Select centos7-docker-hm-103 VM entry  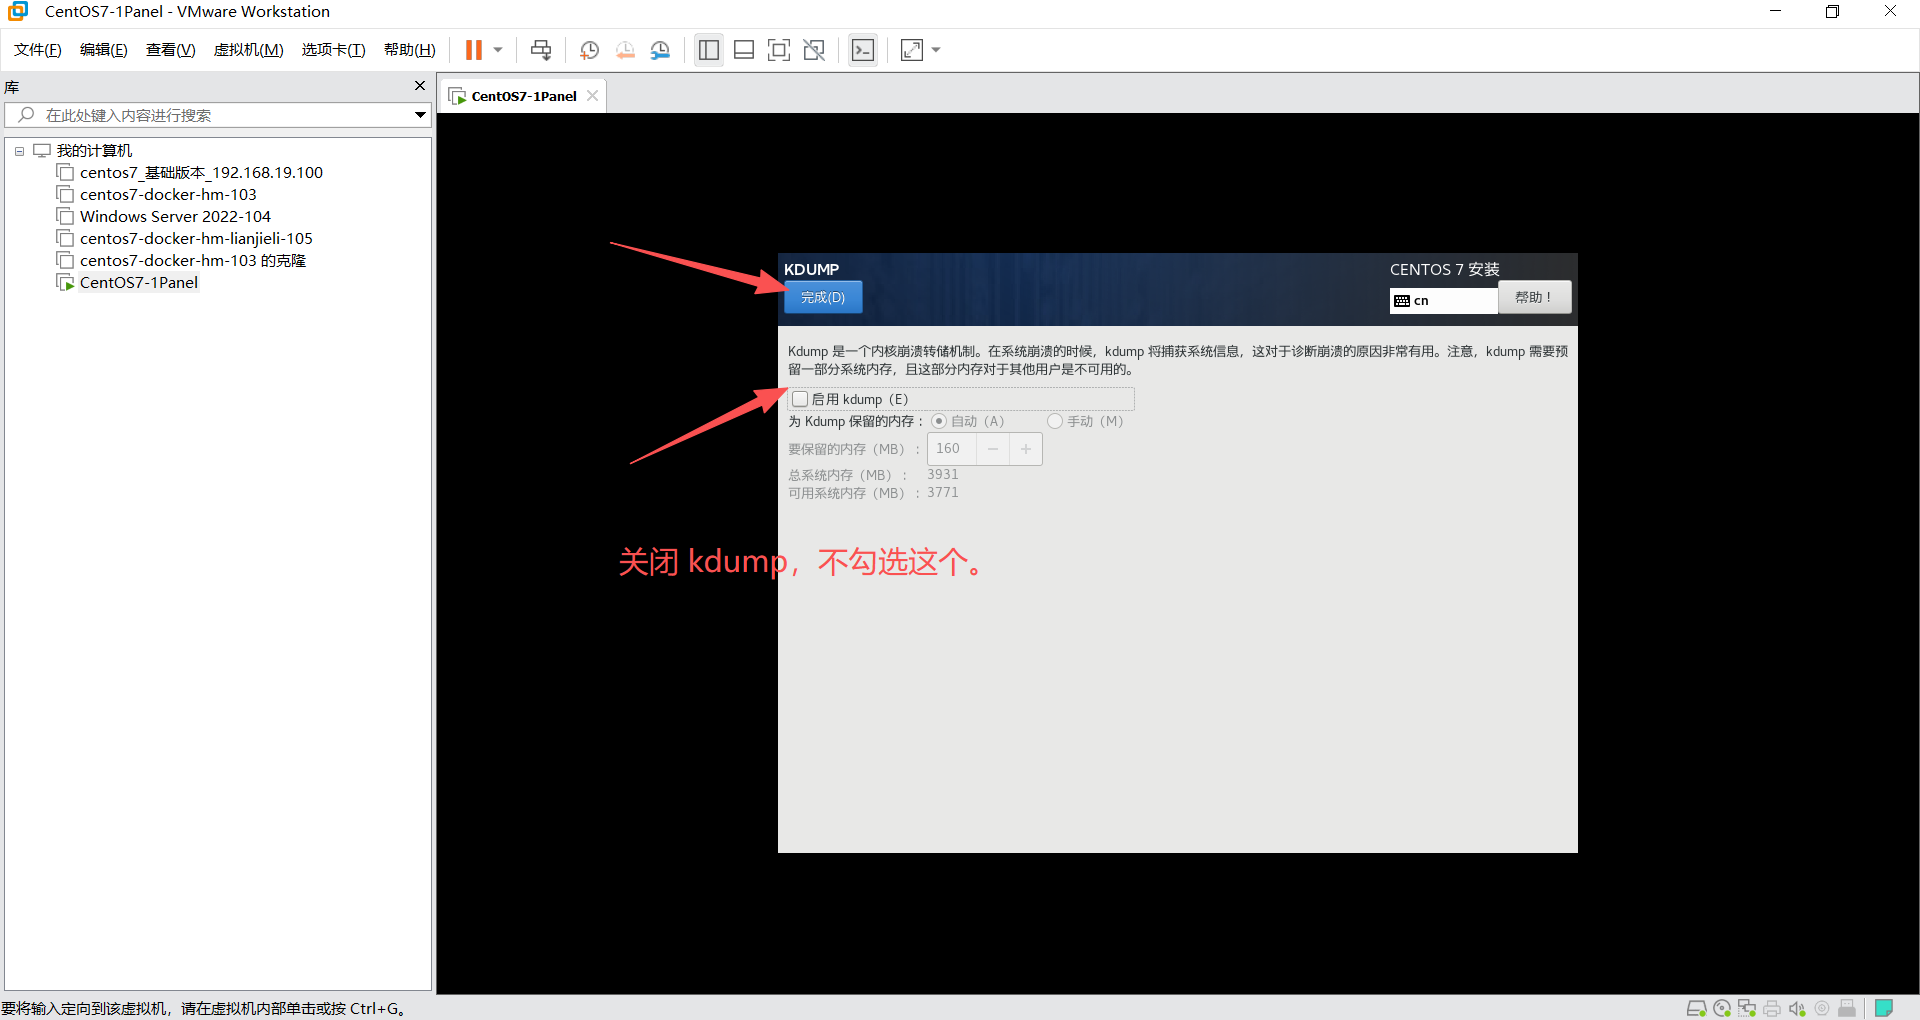coord(168,195)
